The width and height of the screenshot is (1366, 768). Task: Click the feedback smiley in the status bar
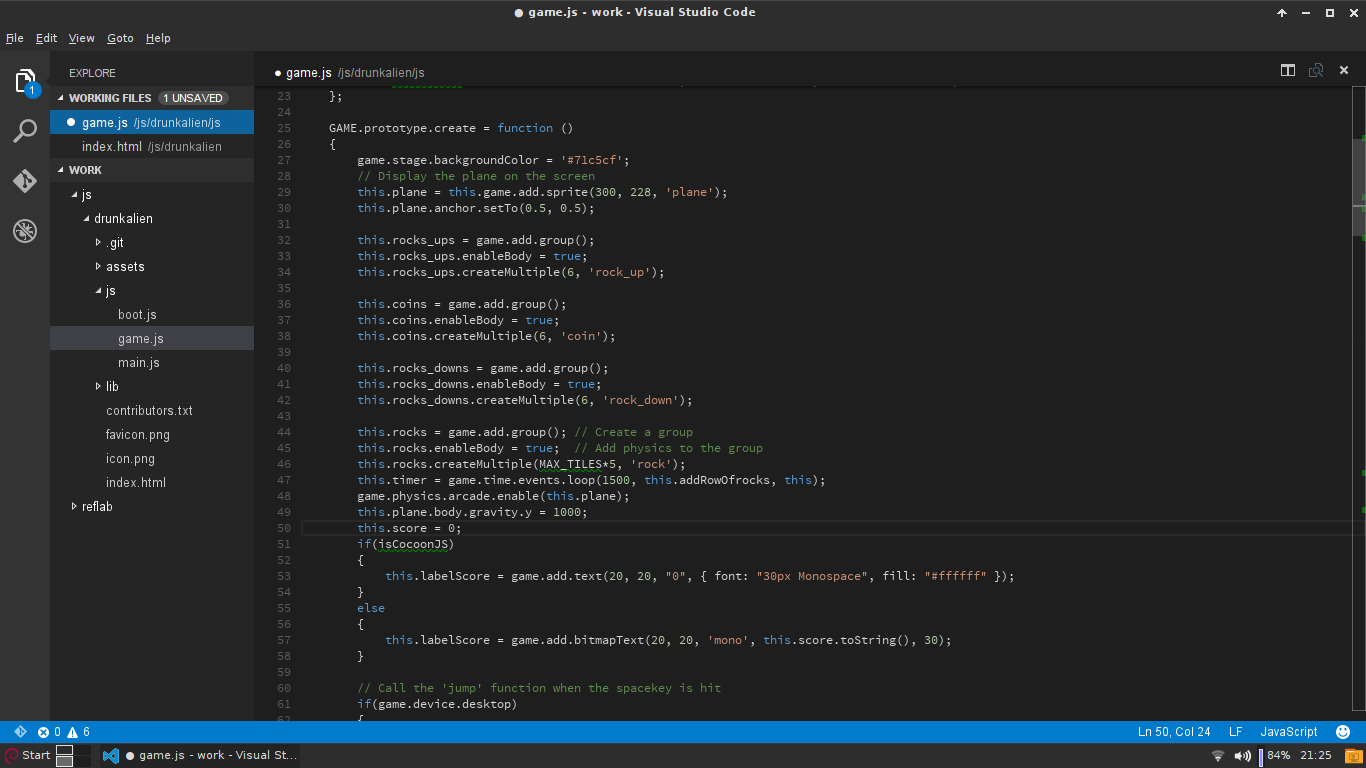coord(1345,731)
